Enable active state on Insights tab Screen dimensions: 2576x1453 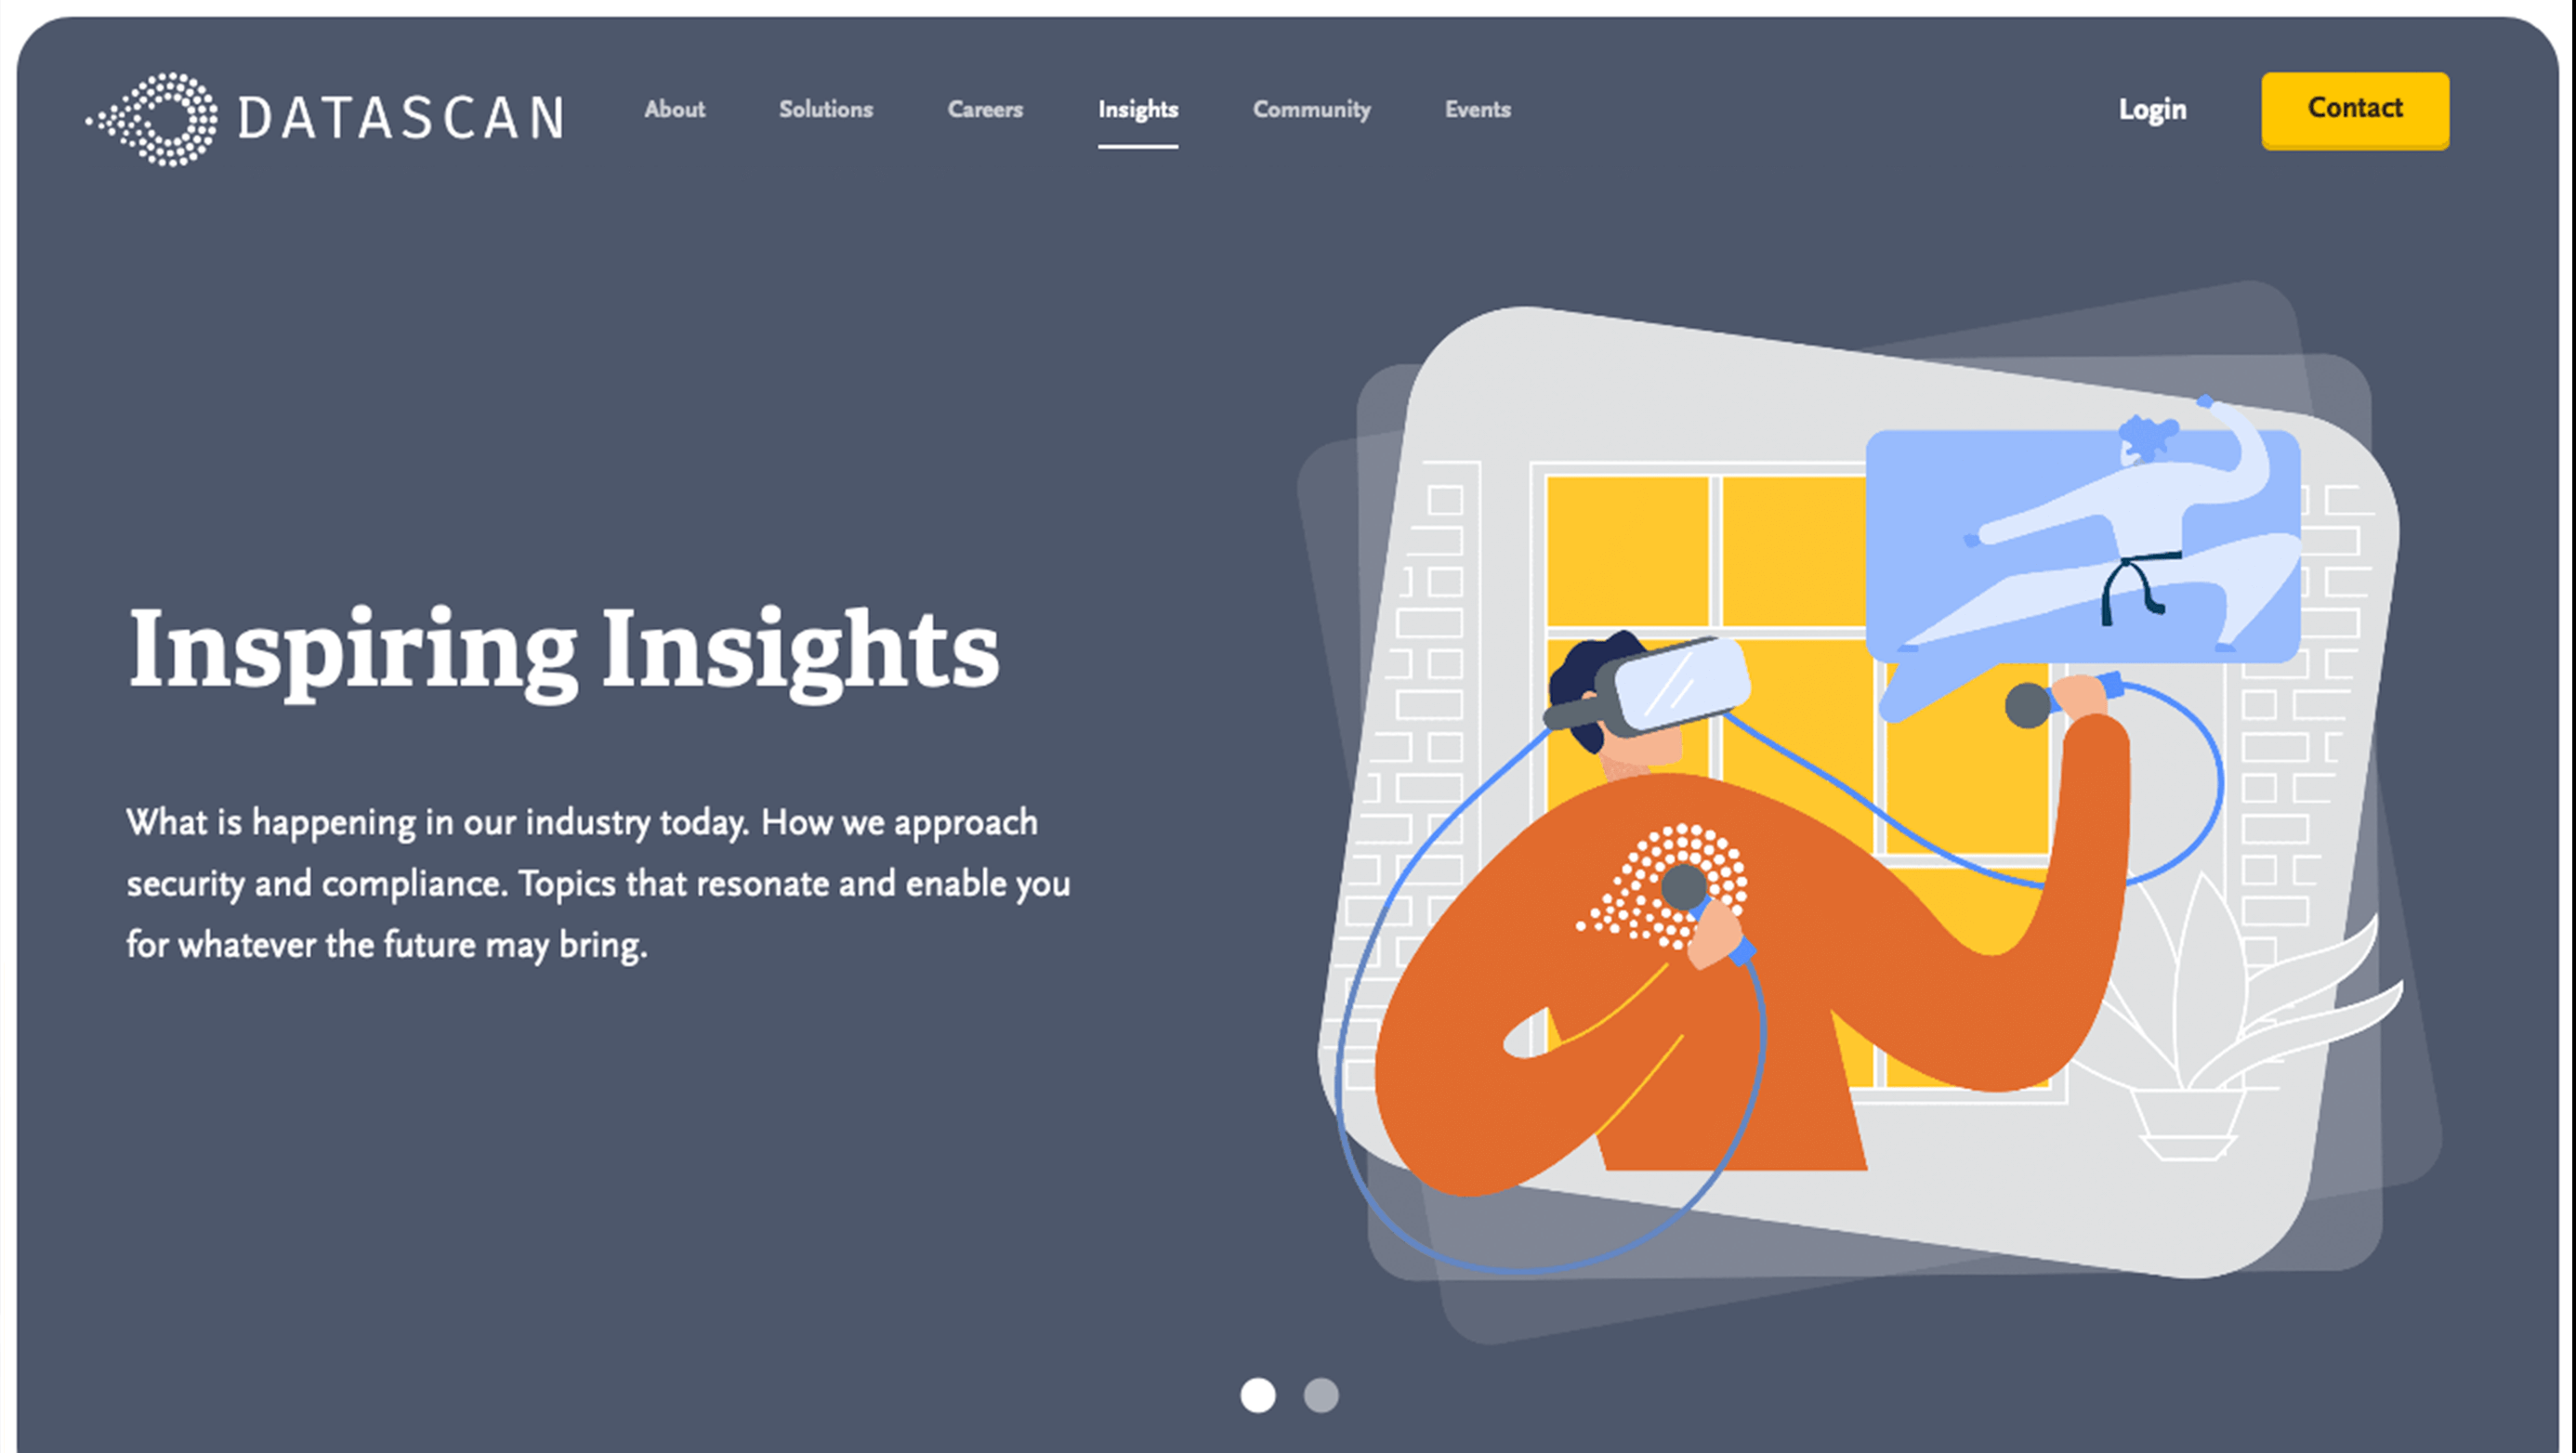[1137, 110]
